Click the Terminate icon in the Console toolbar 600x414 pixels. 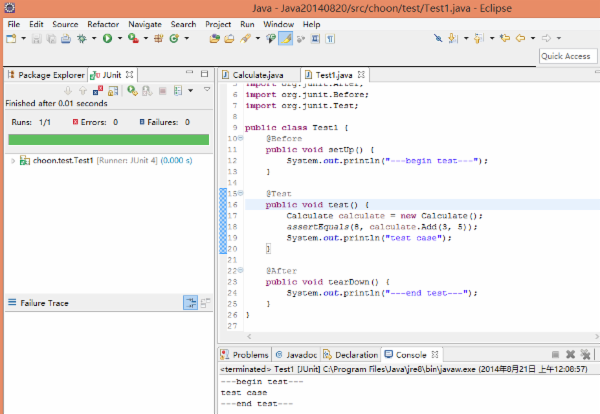(x=557, y=354)
